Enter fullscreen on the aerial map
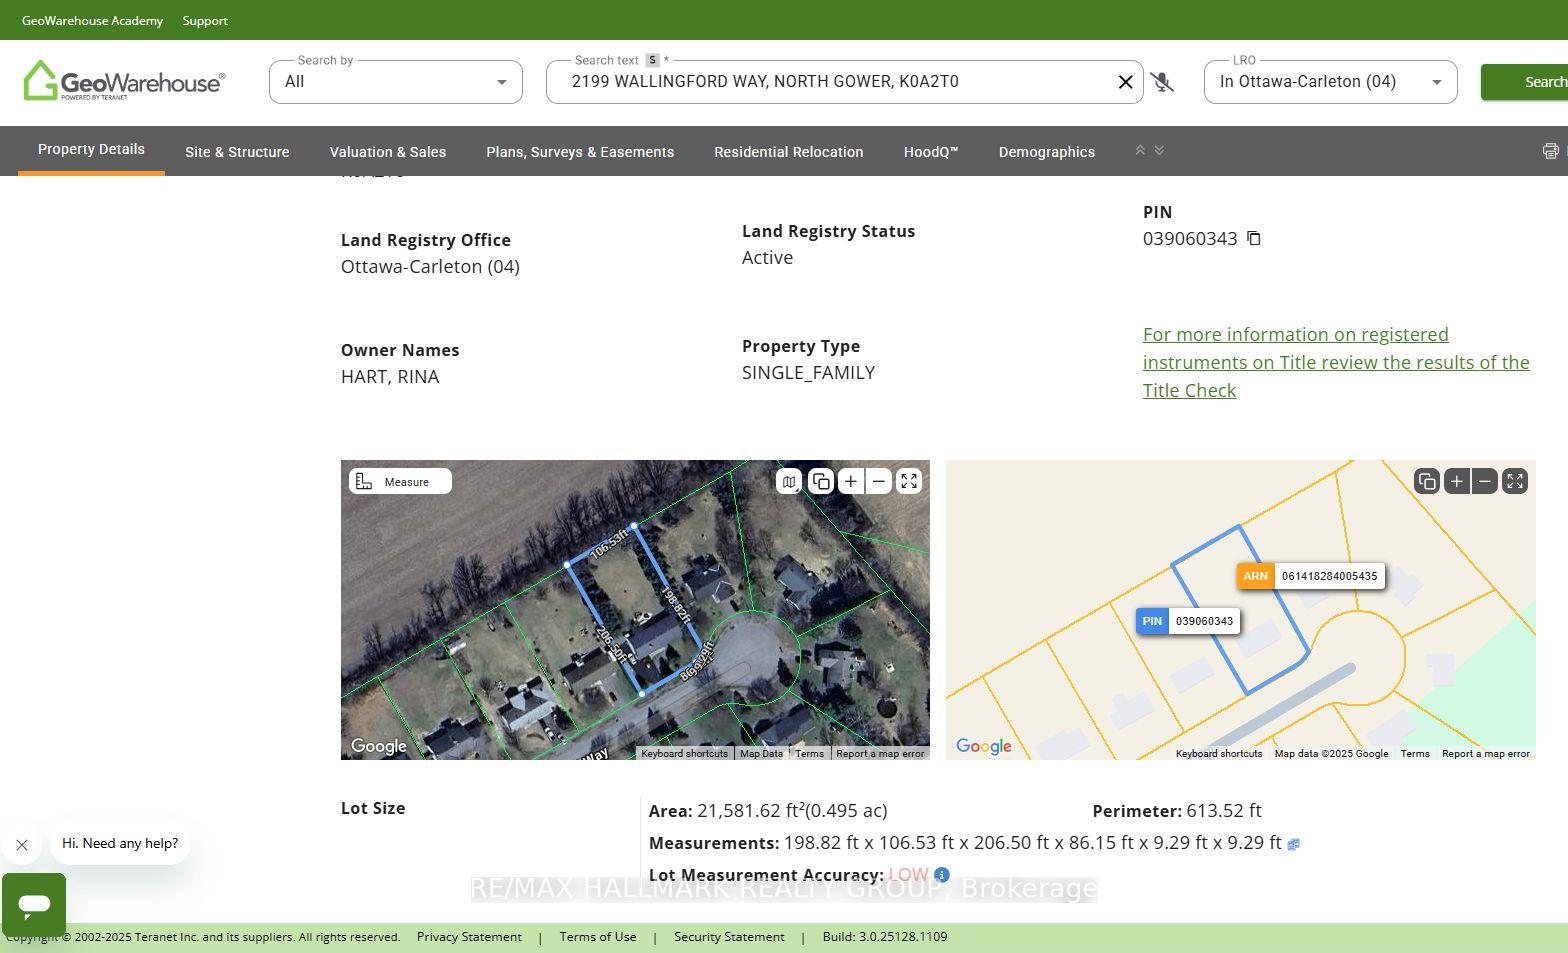Image resolution: width=1568 pixels, height=953 pixels. click(x=909, y=481)
